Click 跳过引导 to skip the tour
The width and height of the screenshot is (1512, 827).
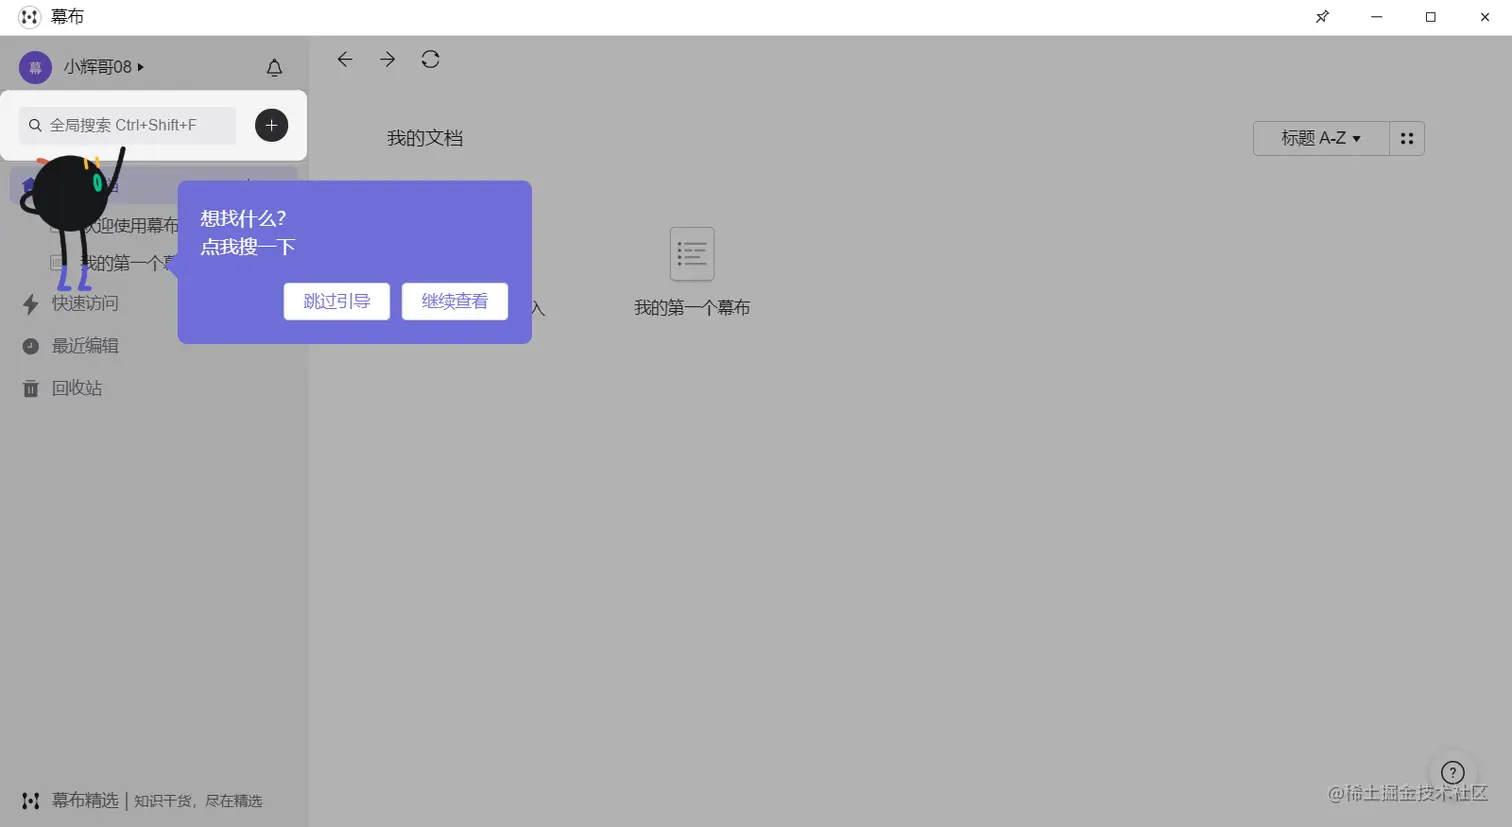pyautogui.click(x=336, y=301)
